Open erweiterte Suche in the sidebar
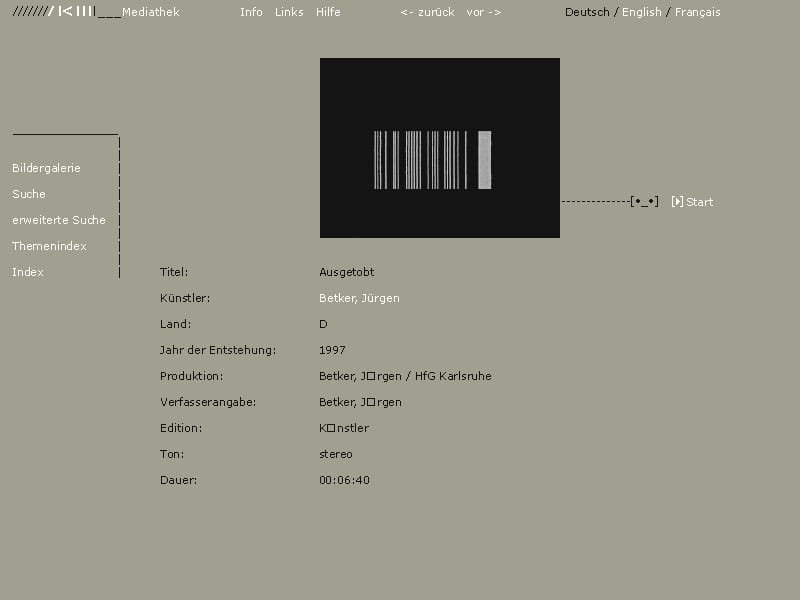This screenshot has height=600, width=800. [x=59, y=220]
